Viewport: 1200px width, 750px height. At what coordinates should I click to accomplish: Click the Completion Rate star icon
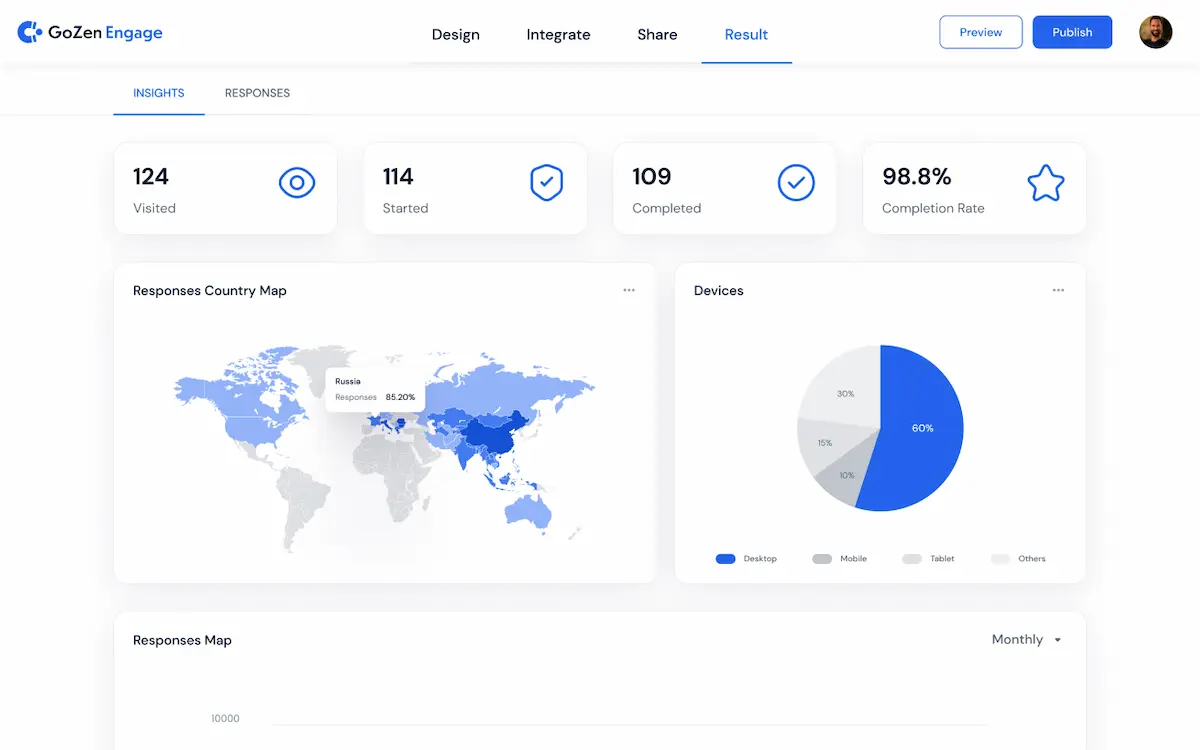1046,183
